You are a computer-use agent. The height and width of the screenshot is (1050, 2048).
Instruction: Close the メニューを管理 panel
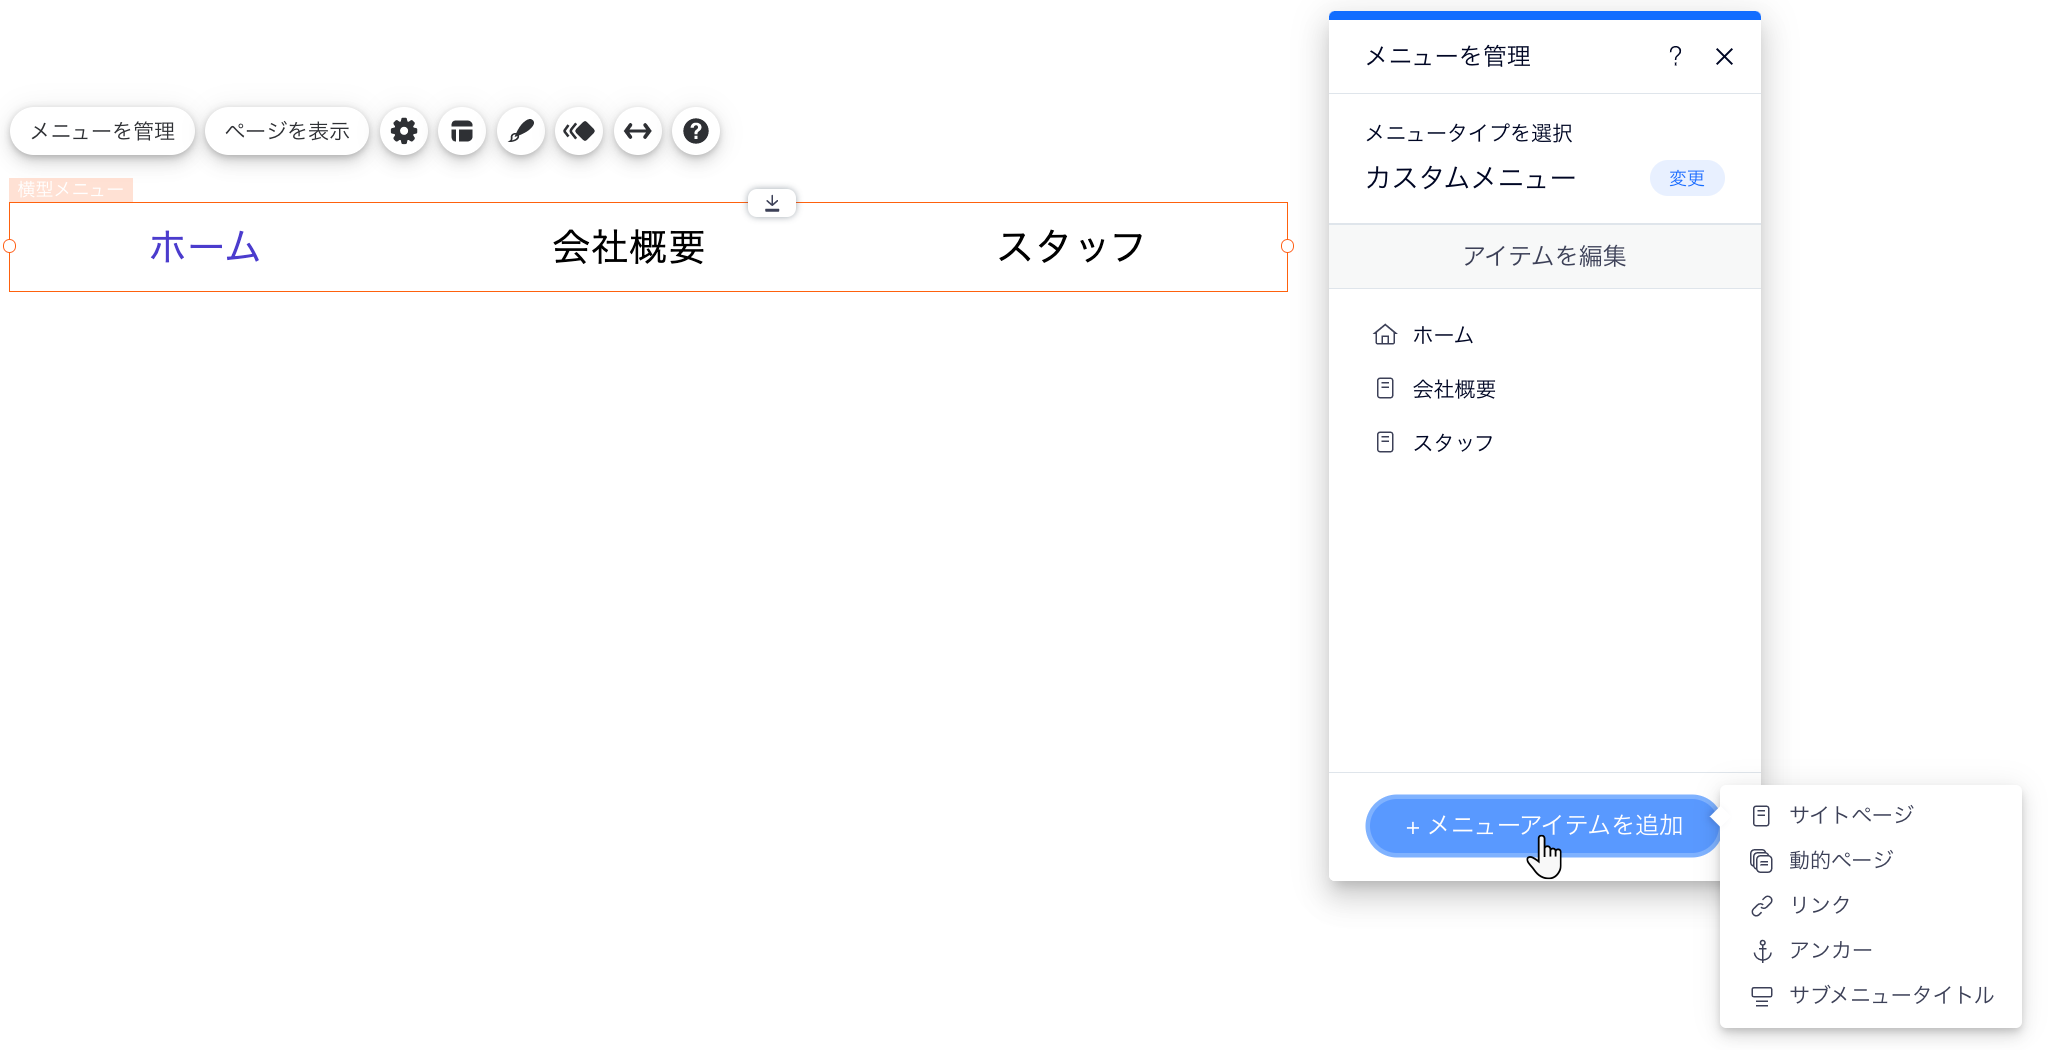tap(1724, 56)
